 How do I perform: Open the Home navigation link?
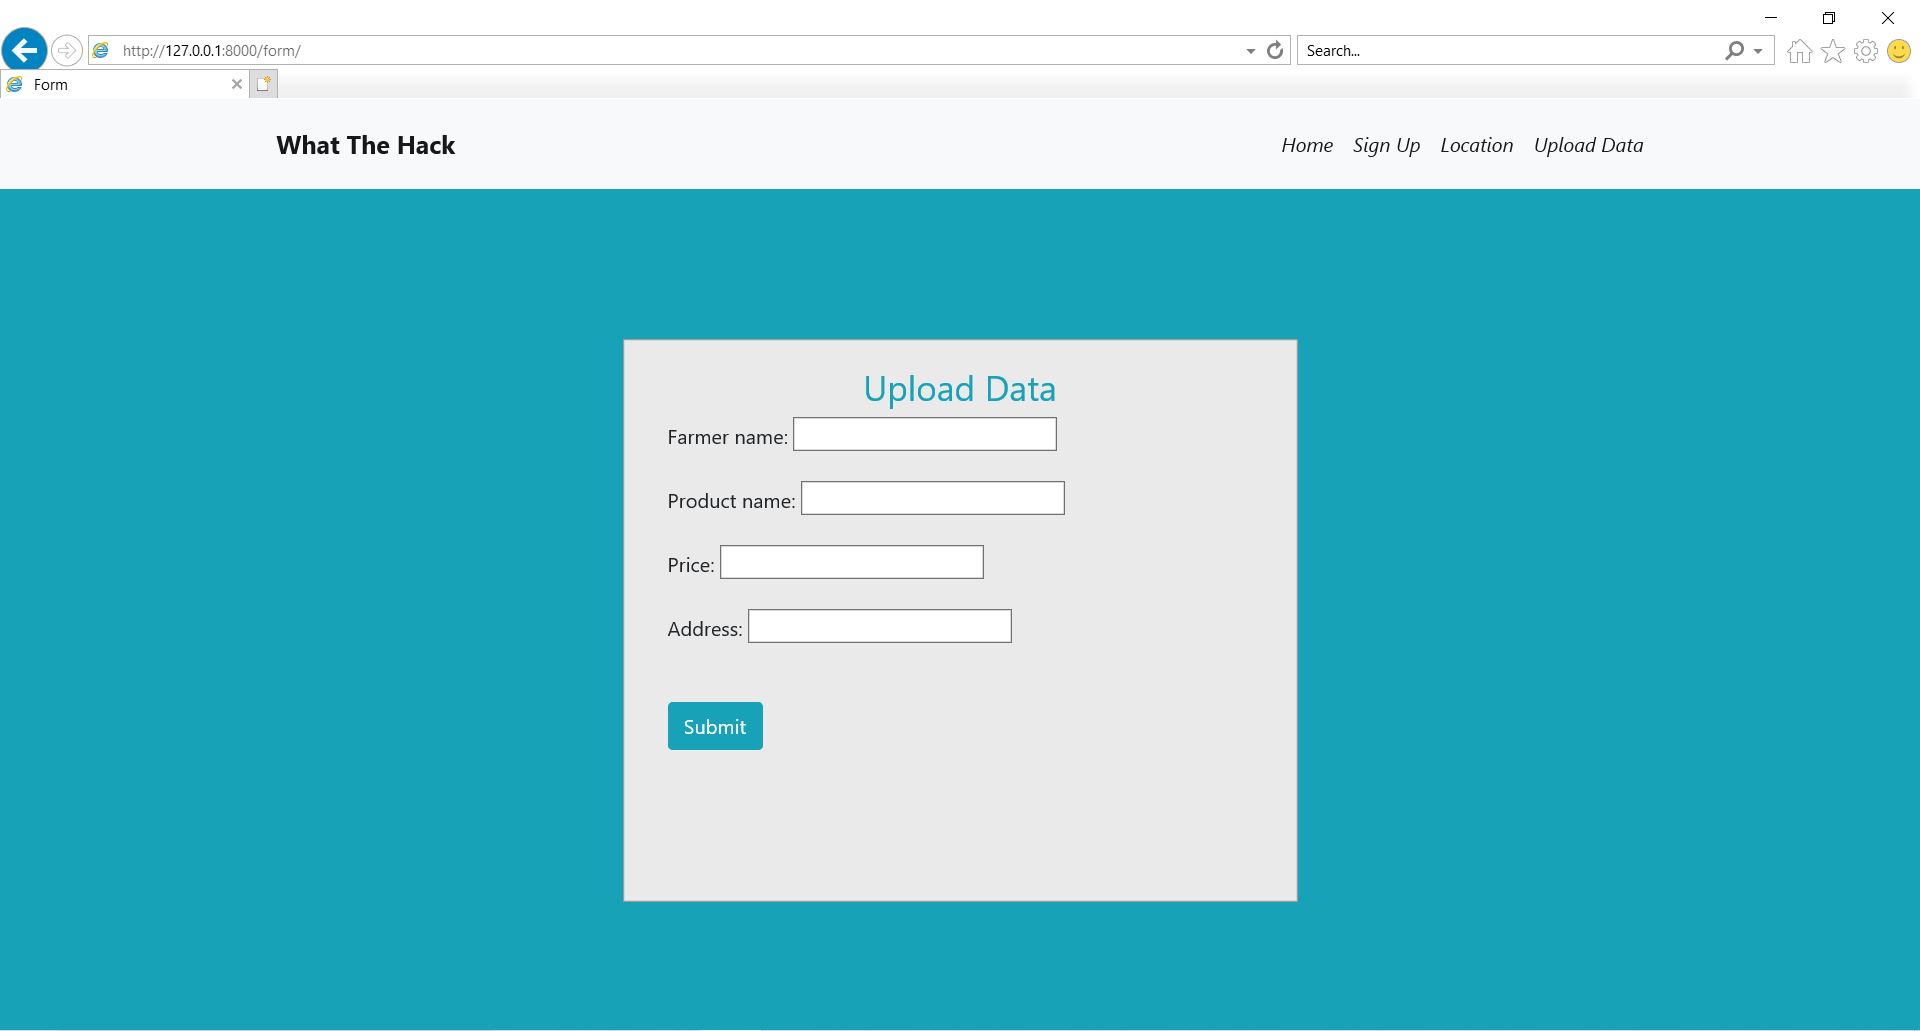tap(1307, 145)
